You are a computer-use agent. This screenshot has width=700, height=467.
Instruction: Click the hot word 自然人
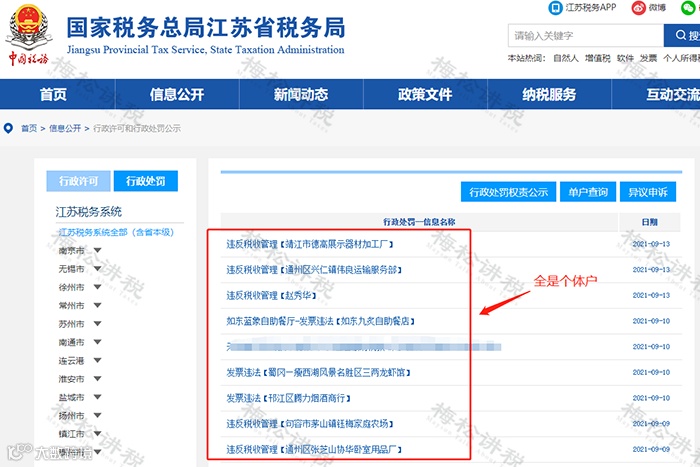click(566, 58)
